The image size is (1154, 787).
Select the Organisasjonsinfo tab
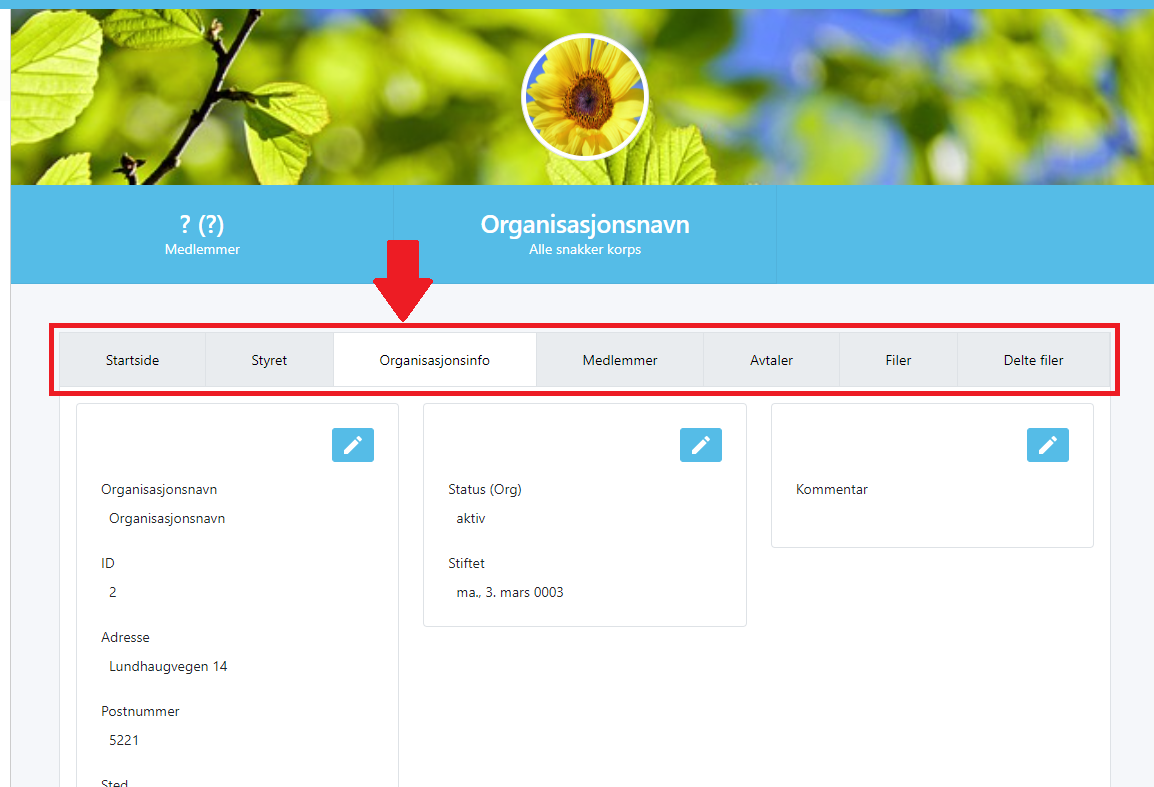(x=434, y=360)
